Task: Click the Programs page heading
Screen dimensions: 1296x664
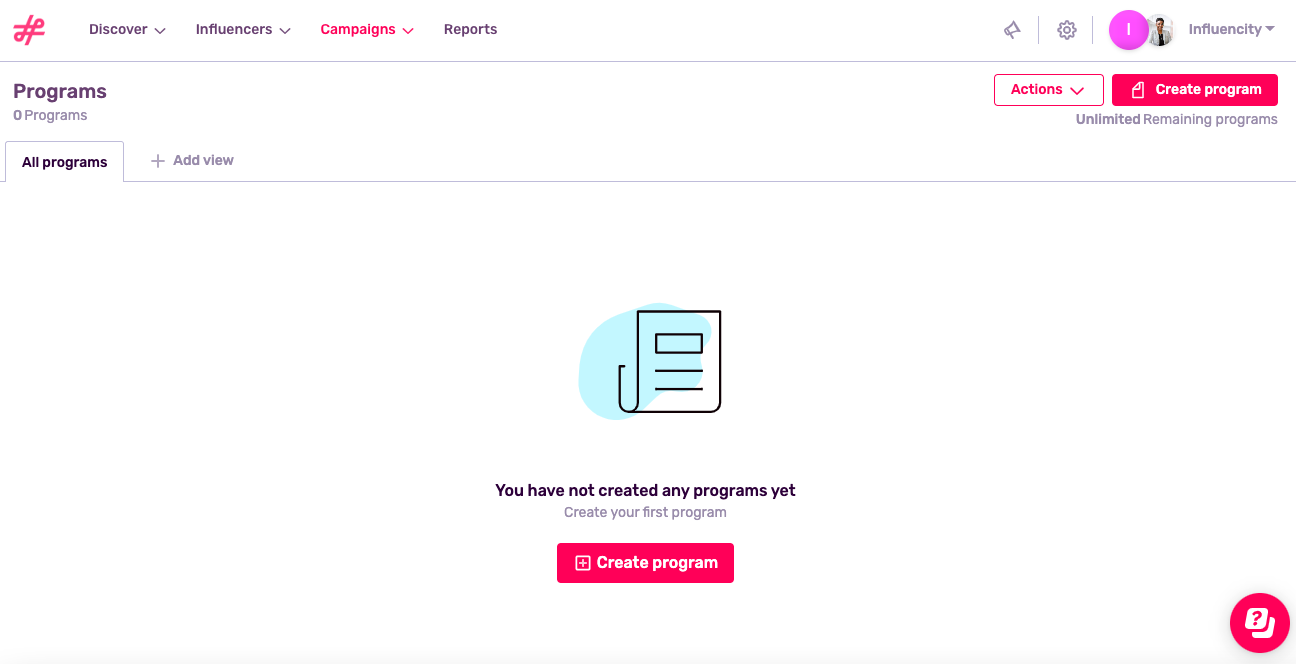Action: tap(59, 91)
